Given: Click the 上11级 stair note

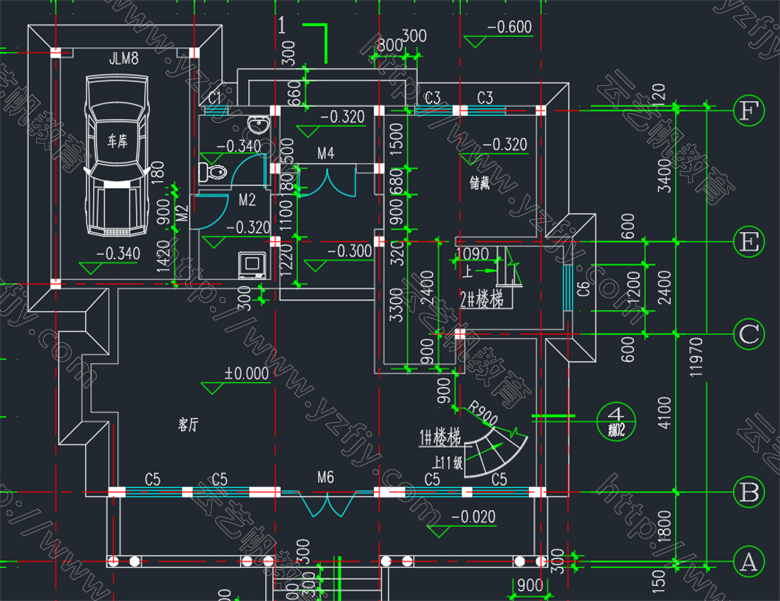Looking at the screenshot, I should [x=447, y=463].
